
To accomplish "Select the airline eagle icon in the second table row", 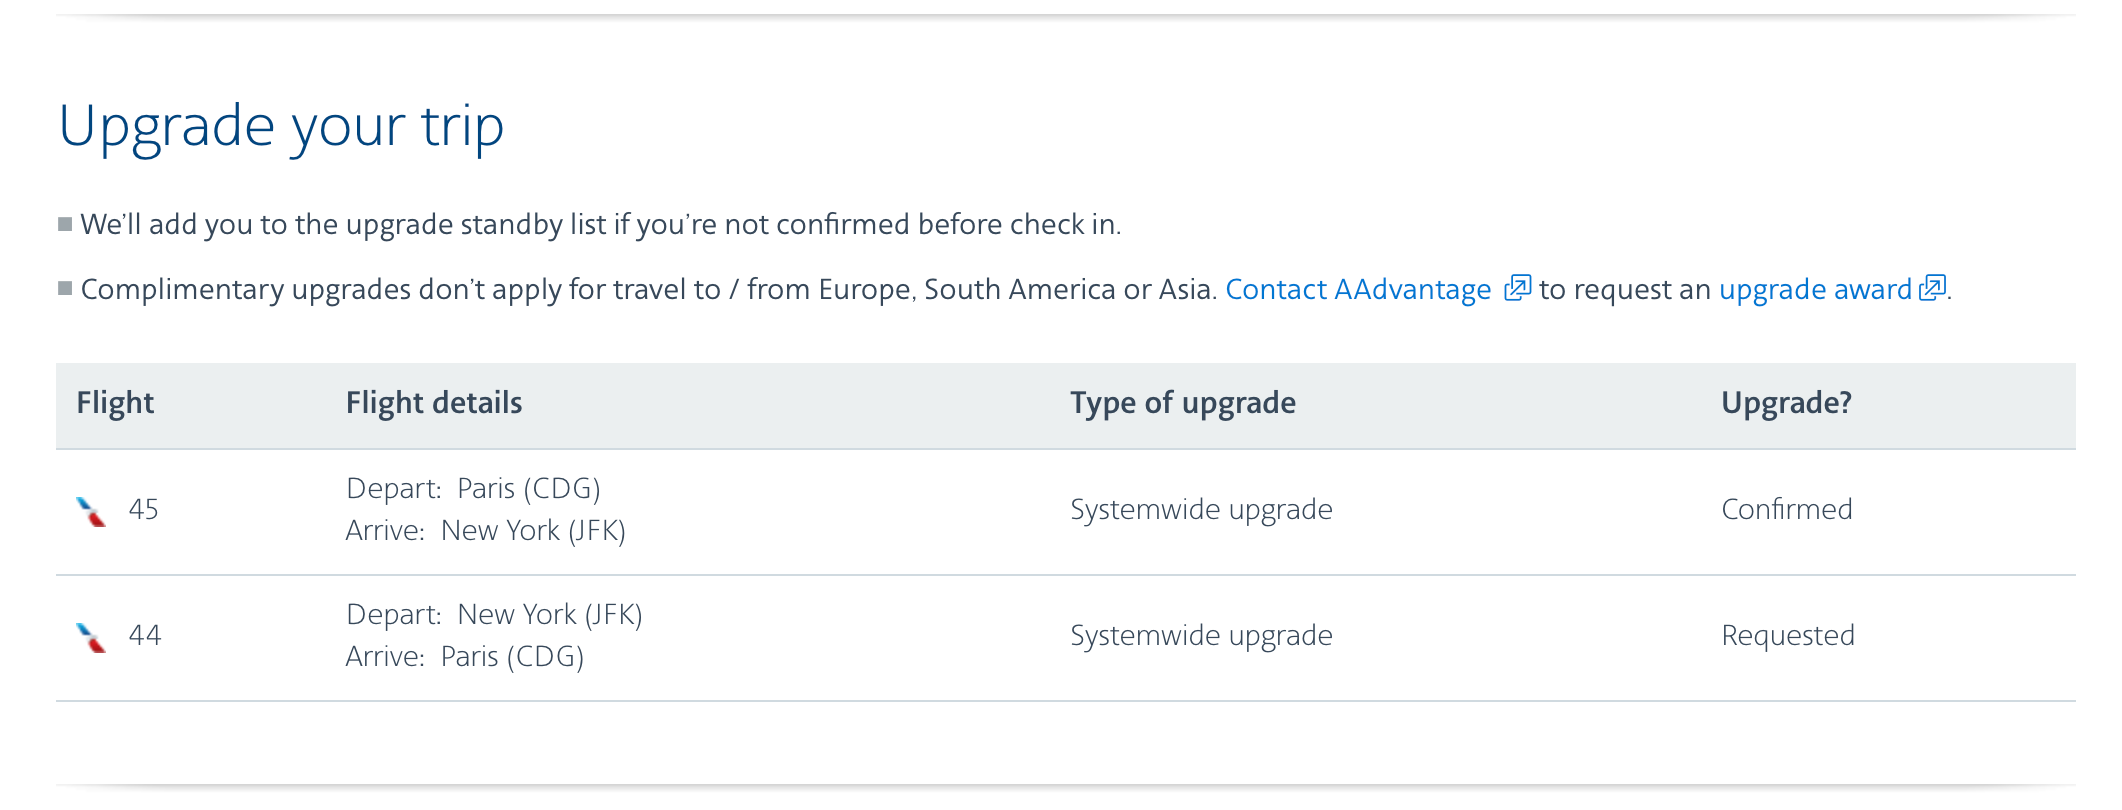I will (89, 636).
